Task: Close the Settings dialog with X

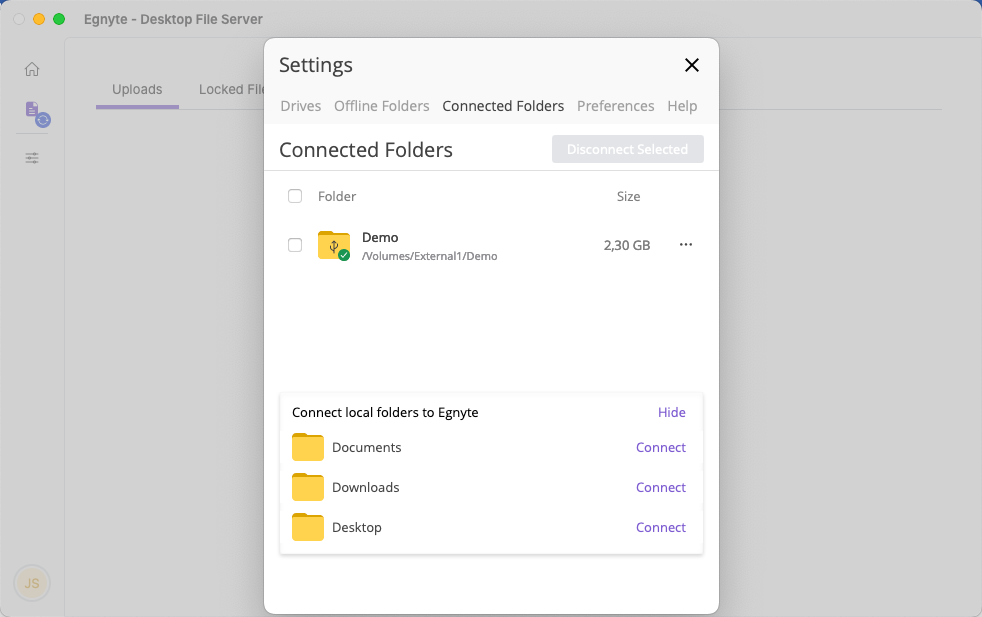Action: click(691, 65)
